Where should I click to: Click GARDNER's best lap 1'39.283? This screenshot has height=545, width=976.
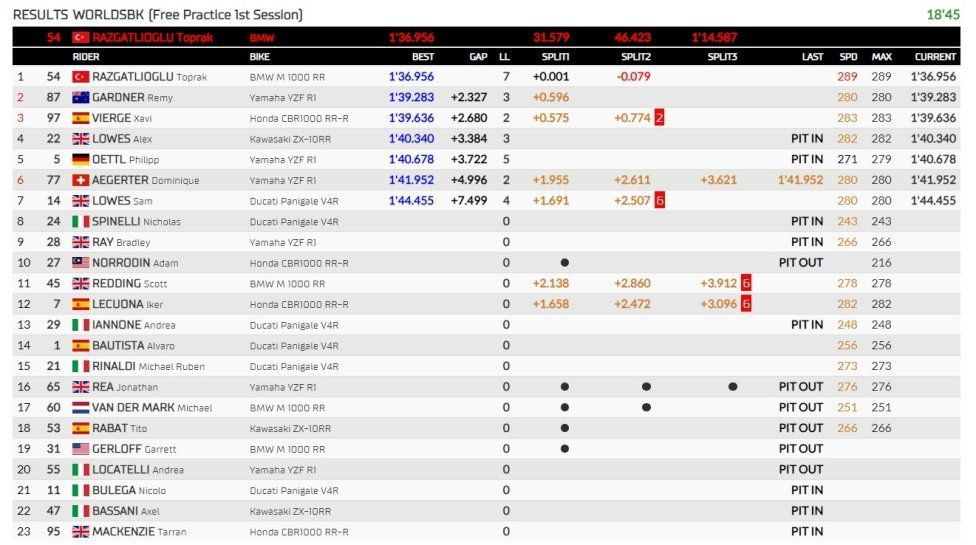tap(411, 97)
